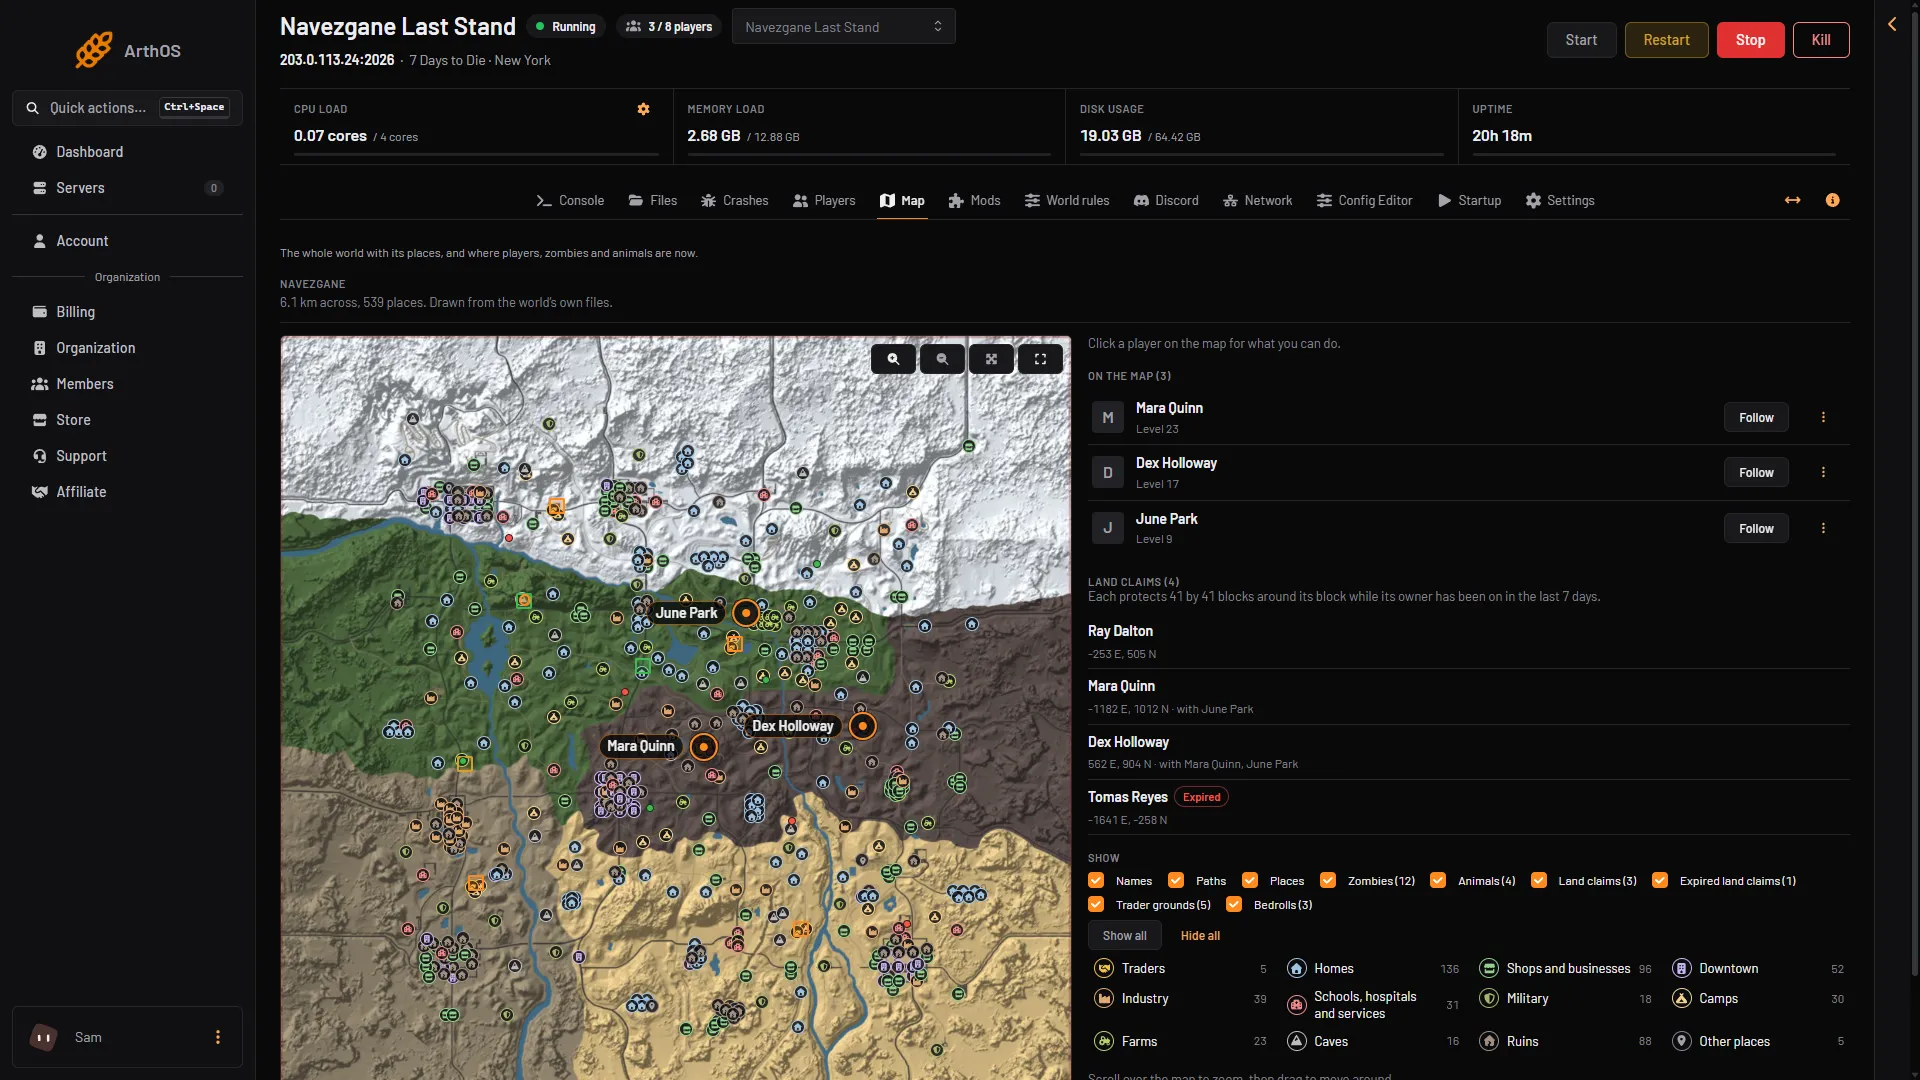1920x1080 pixels.
Task: Open June Park's more options menu
Action: (x=1823, y=528)
